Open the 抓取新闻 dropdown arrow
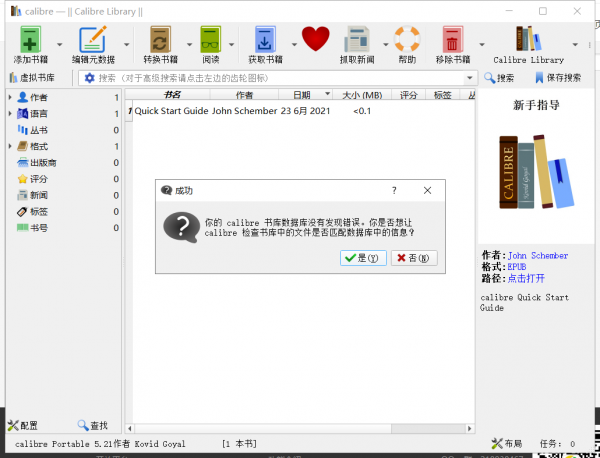Viewport: 600px width, 458px height. (386, 45)
